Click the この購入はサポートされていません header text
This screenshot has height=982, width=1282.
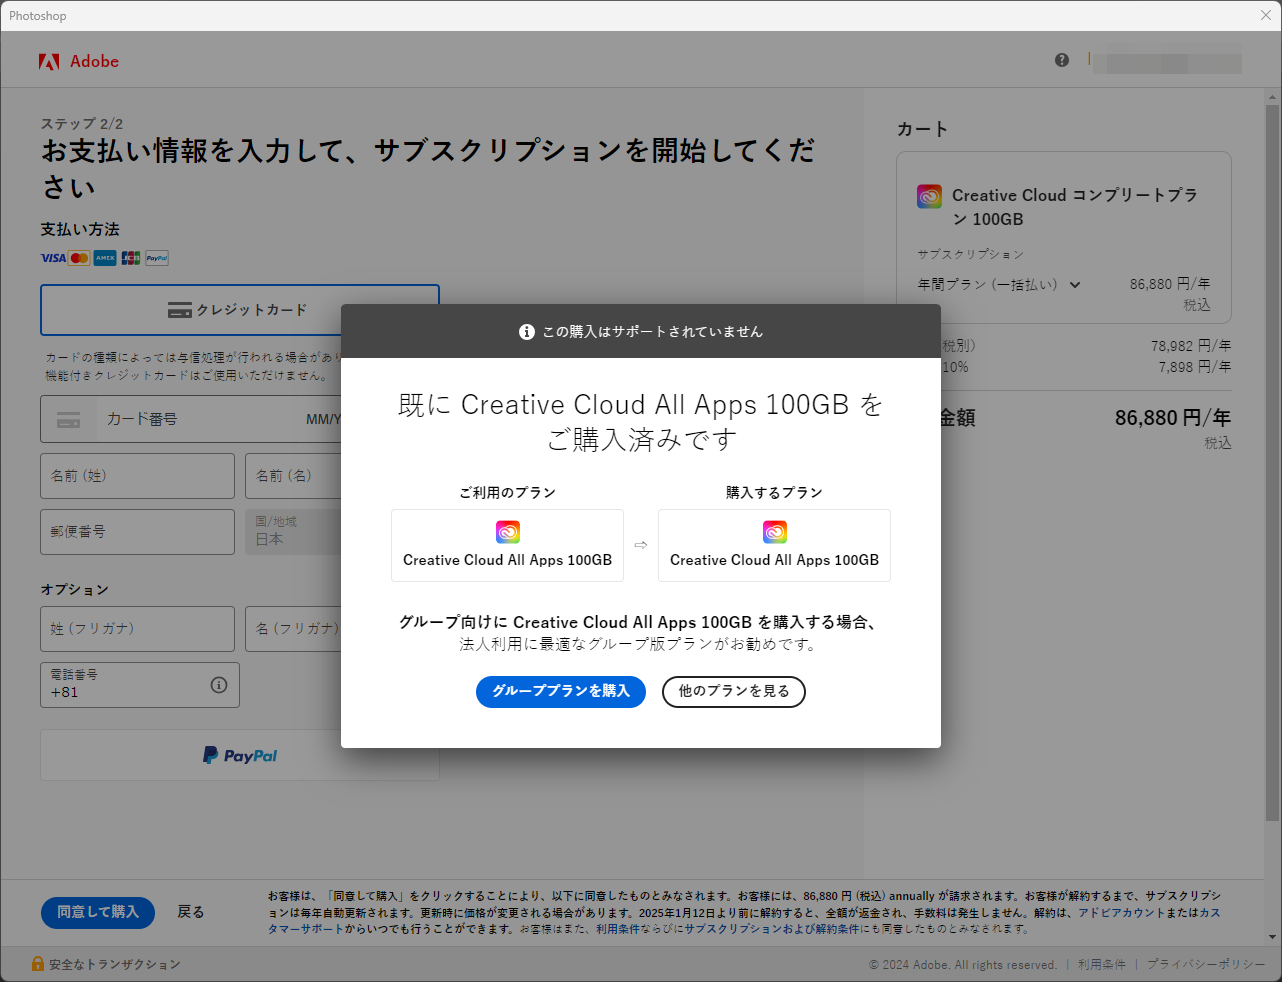point(652,332)
